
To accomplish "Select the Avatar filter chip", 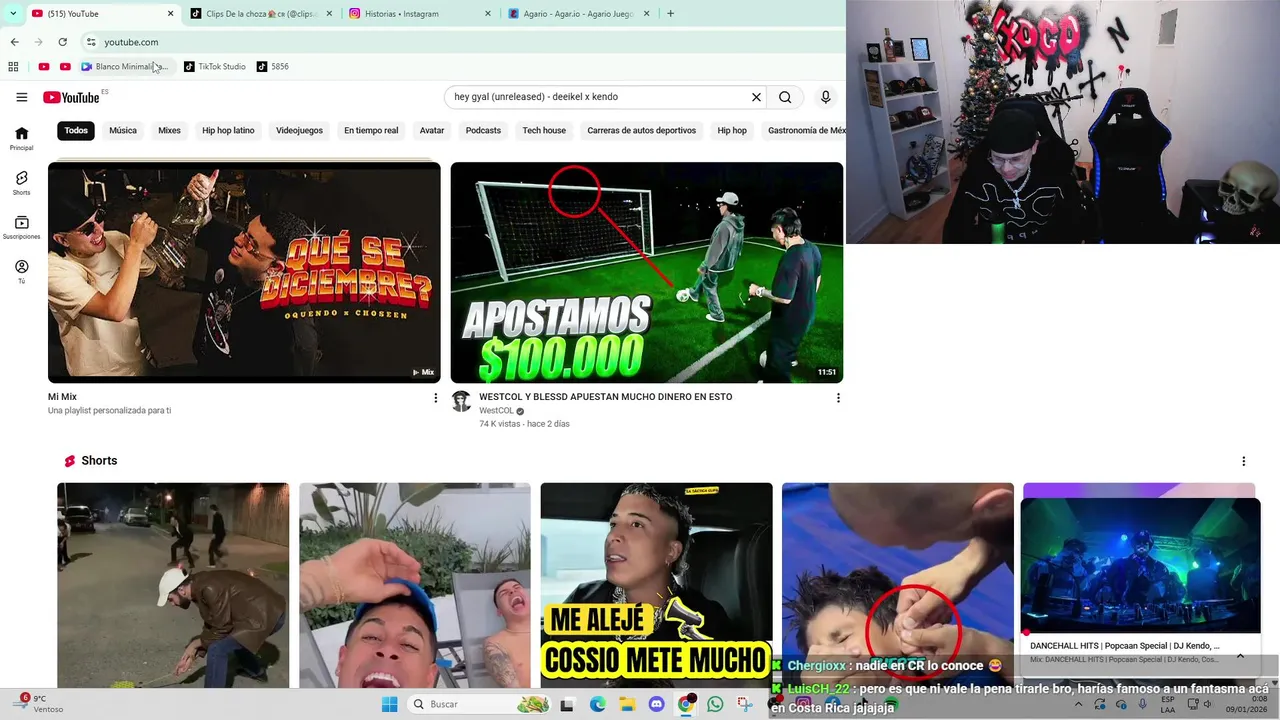I will [x=432, y=130].
